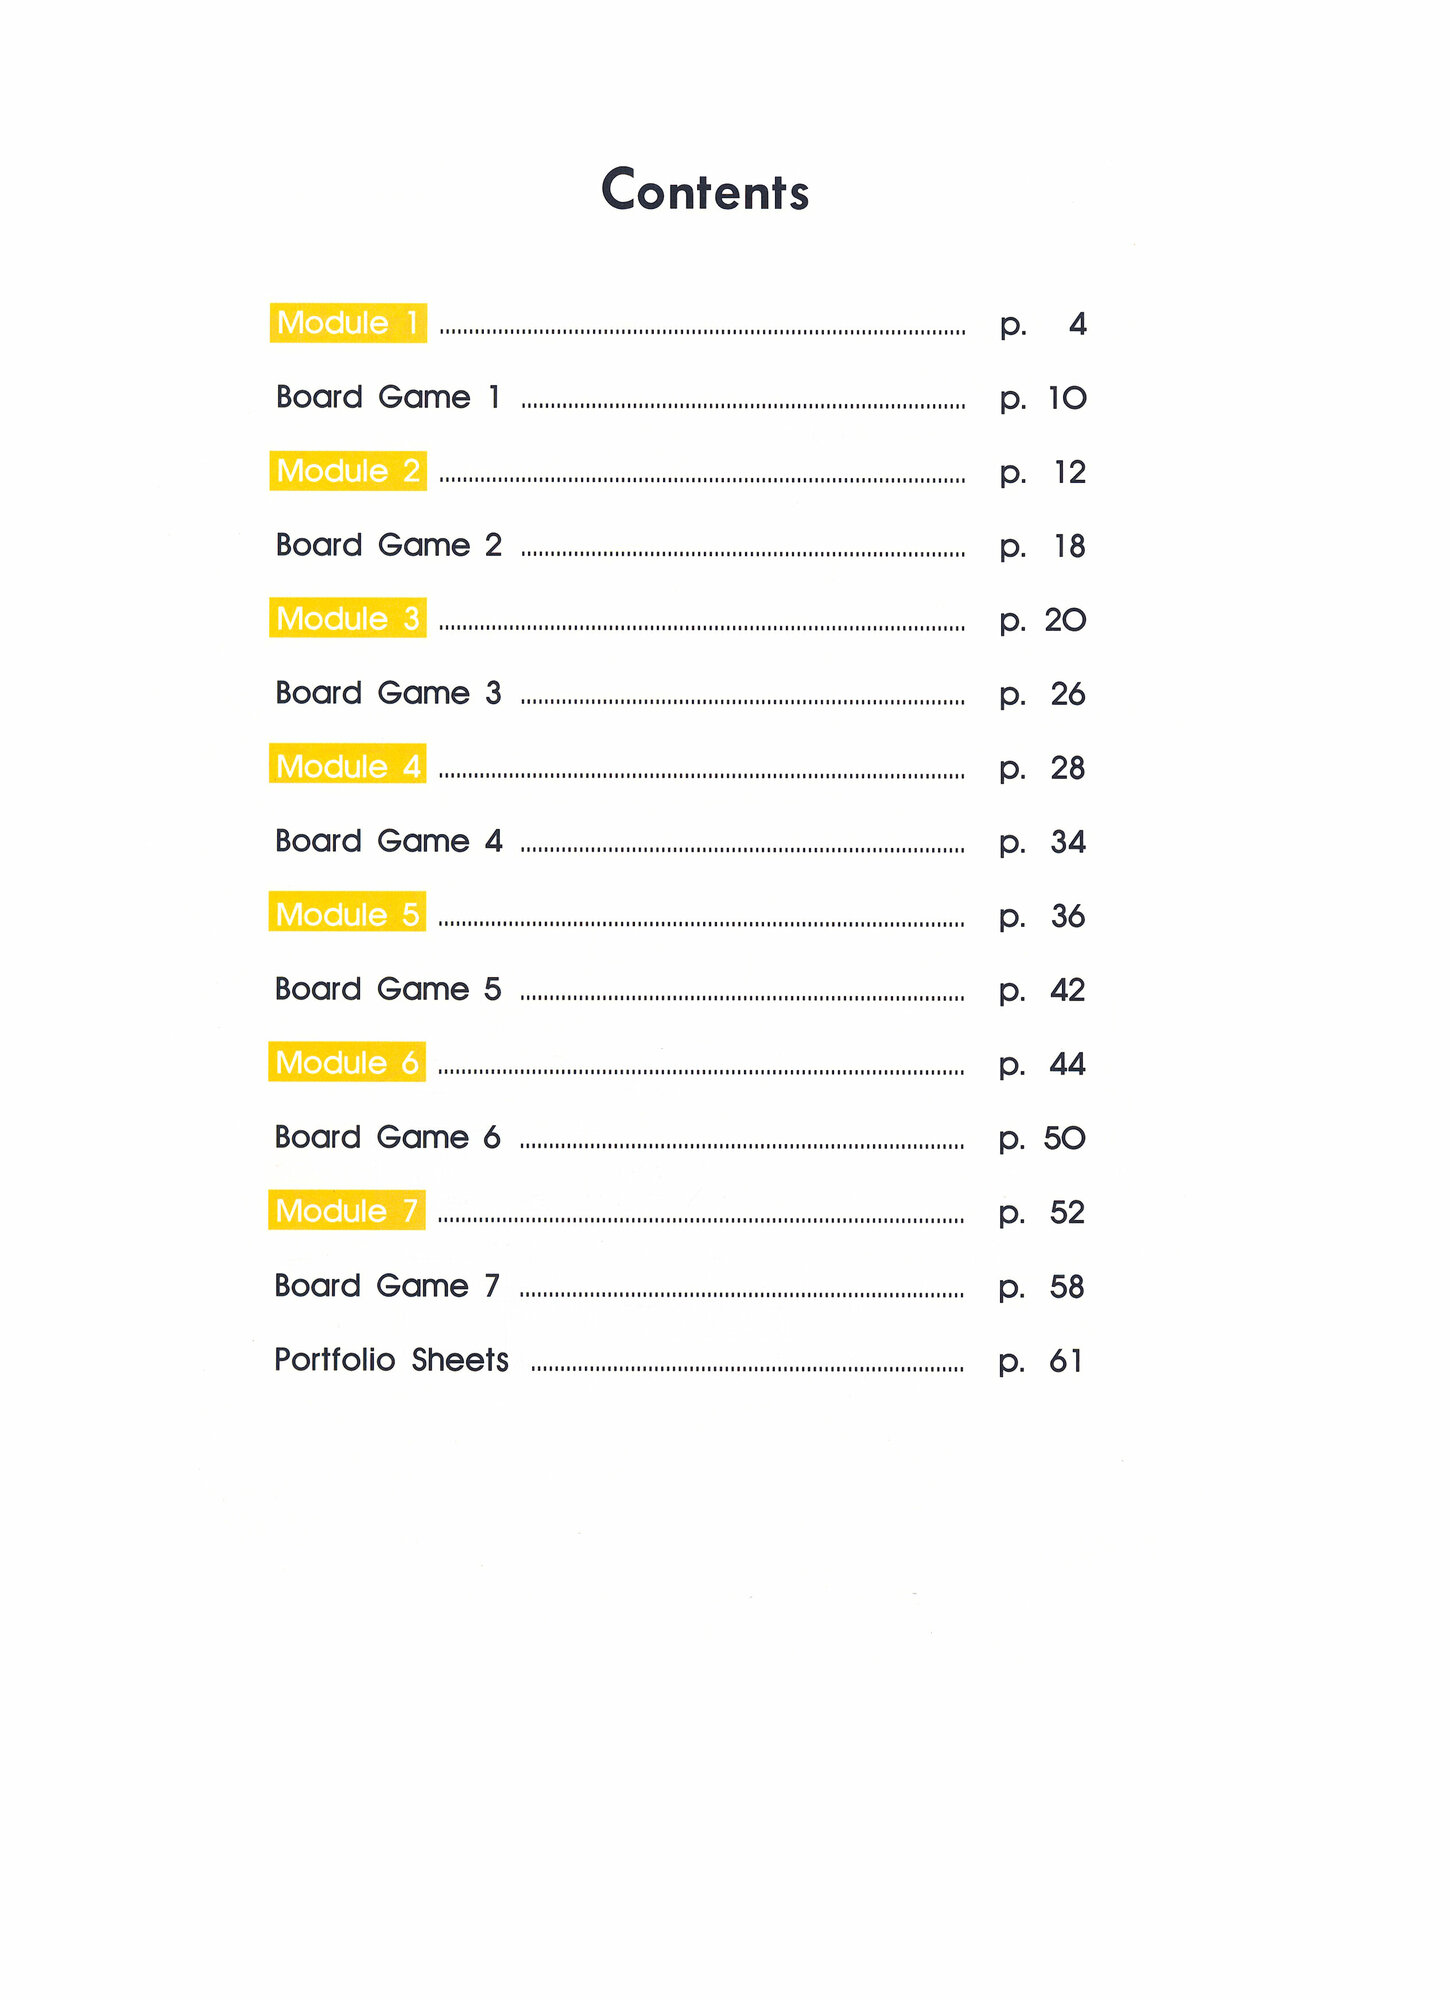
Task: Click the Board Game 5 entry
Action: pos(387,989)
